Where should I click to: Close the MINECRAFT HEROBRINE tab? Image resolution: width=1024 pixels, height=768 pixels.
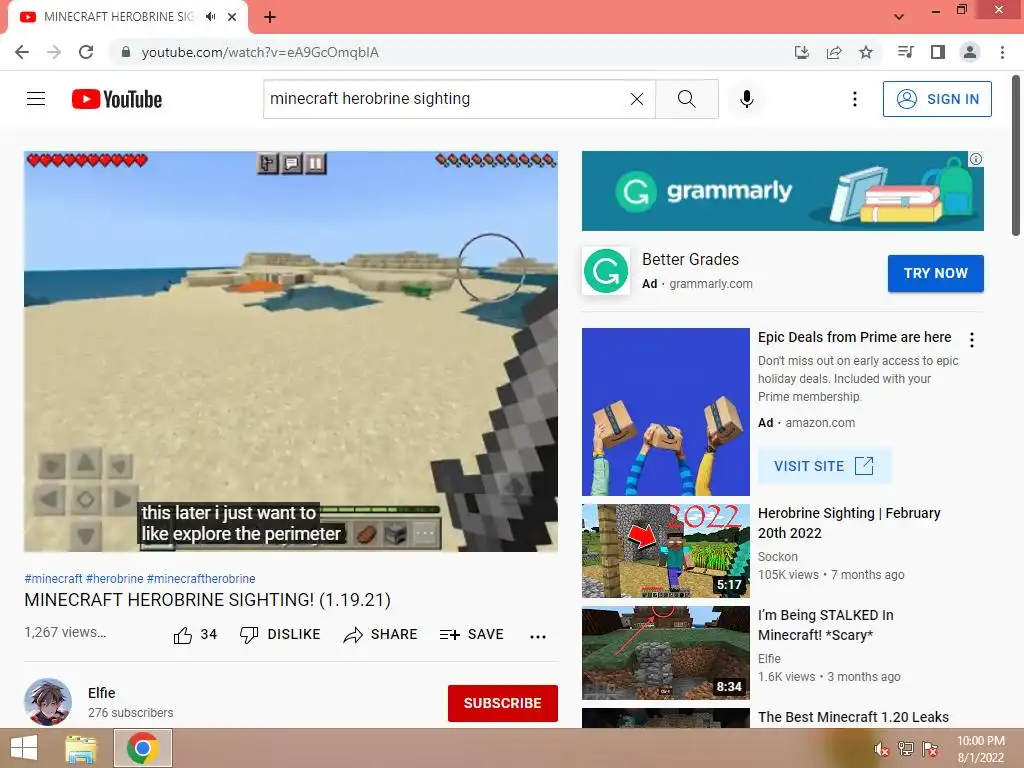[232, 17]
